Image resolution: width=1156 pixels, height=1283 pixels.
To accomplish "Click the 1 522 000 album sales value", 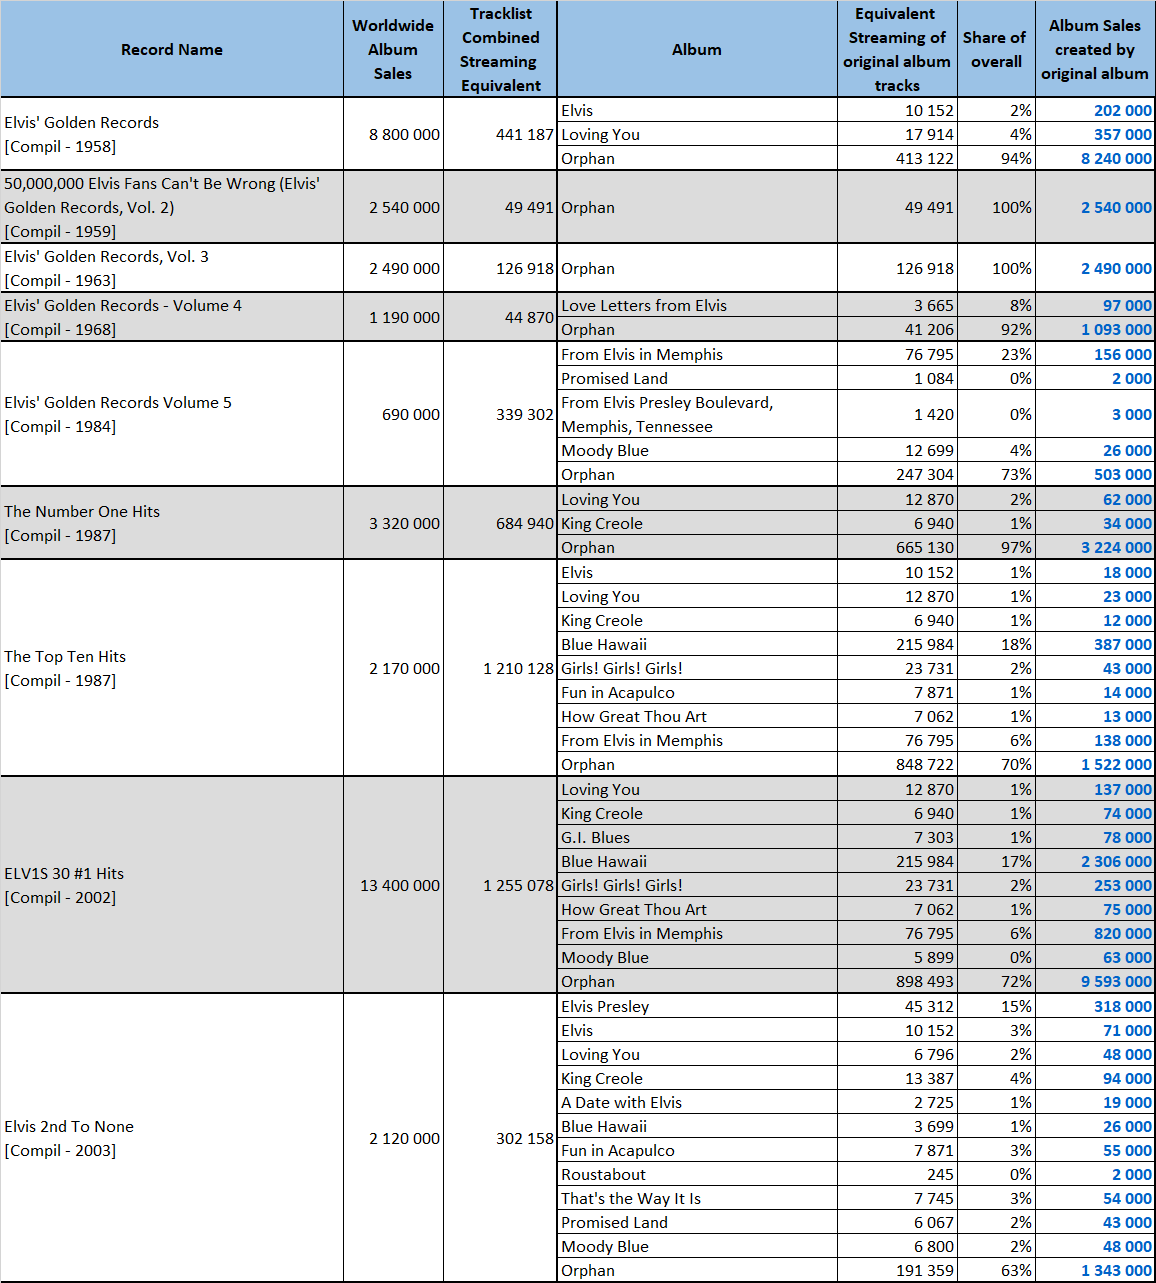I will coord(1095,764).
